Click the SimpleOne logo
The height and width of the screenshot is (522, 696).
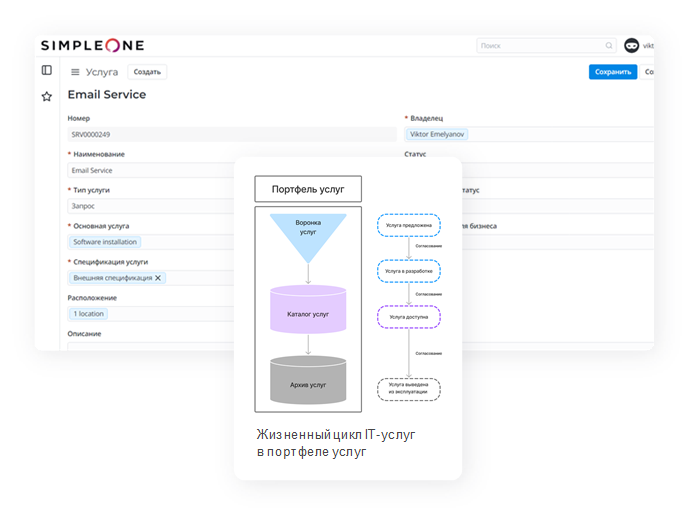click(x=92, y=45)
